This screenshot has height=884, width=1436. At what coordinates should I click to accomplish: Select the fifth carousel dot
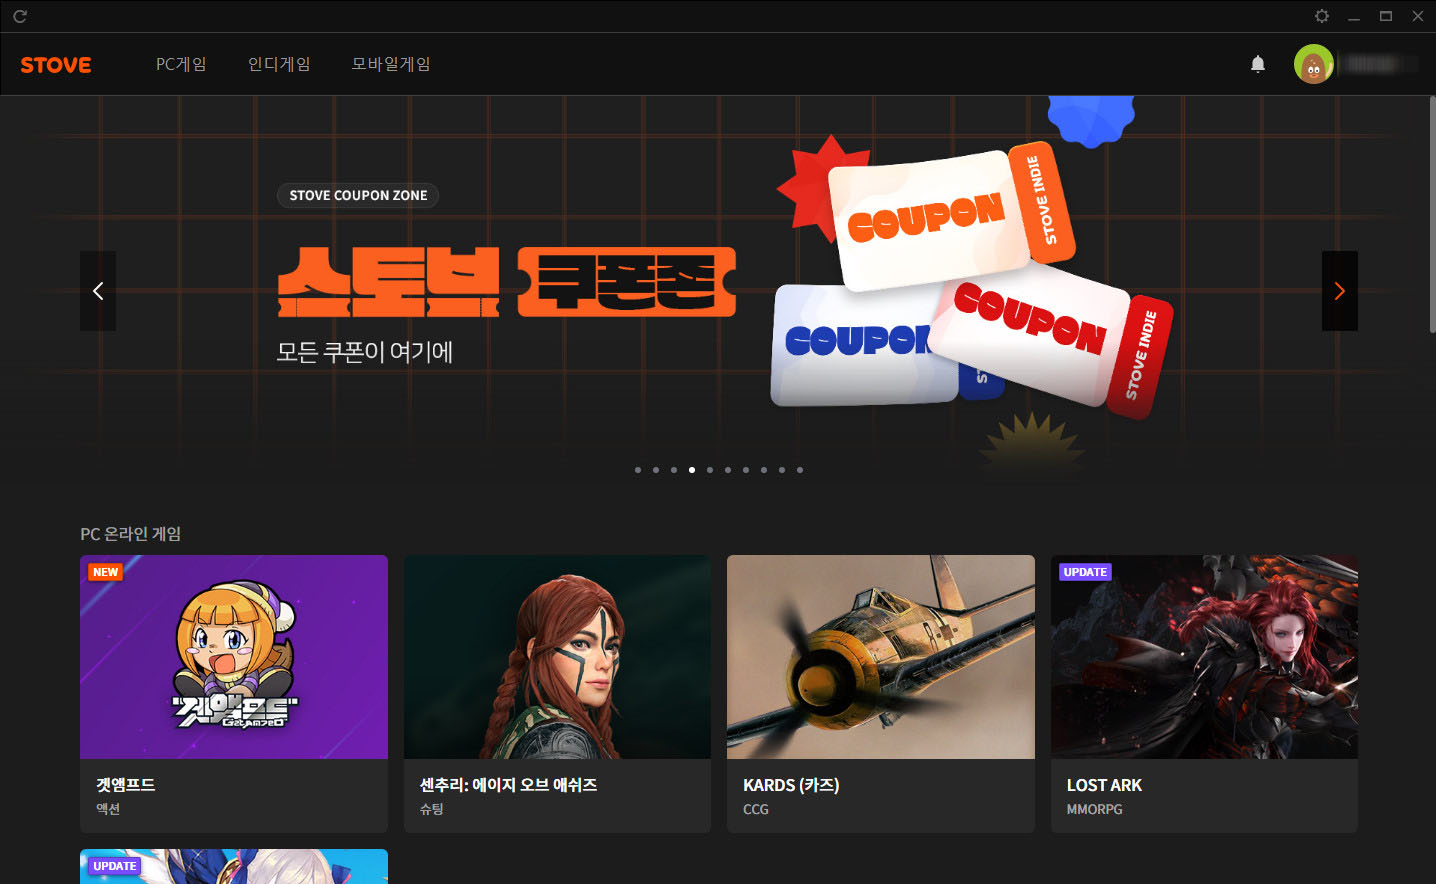(710, 470)
